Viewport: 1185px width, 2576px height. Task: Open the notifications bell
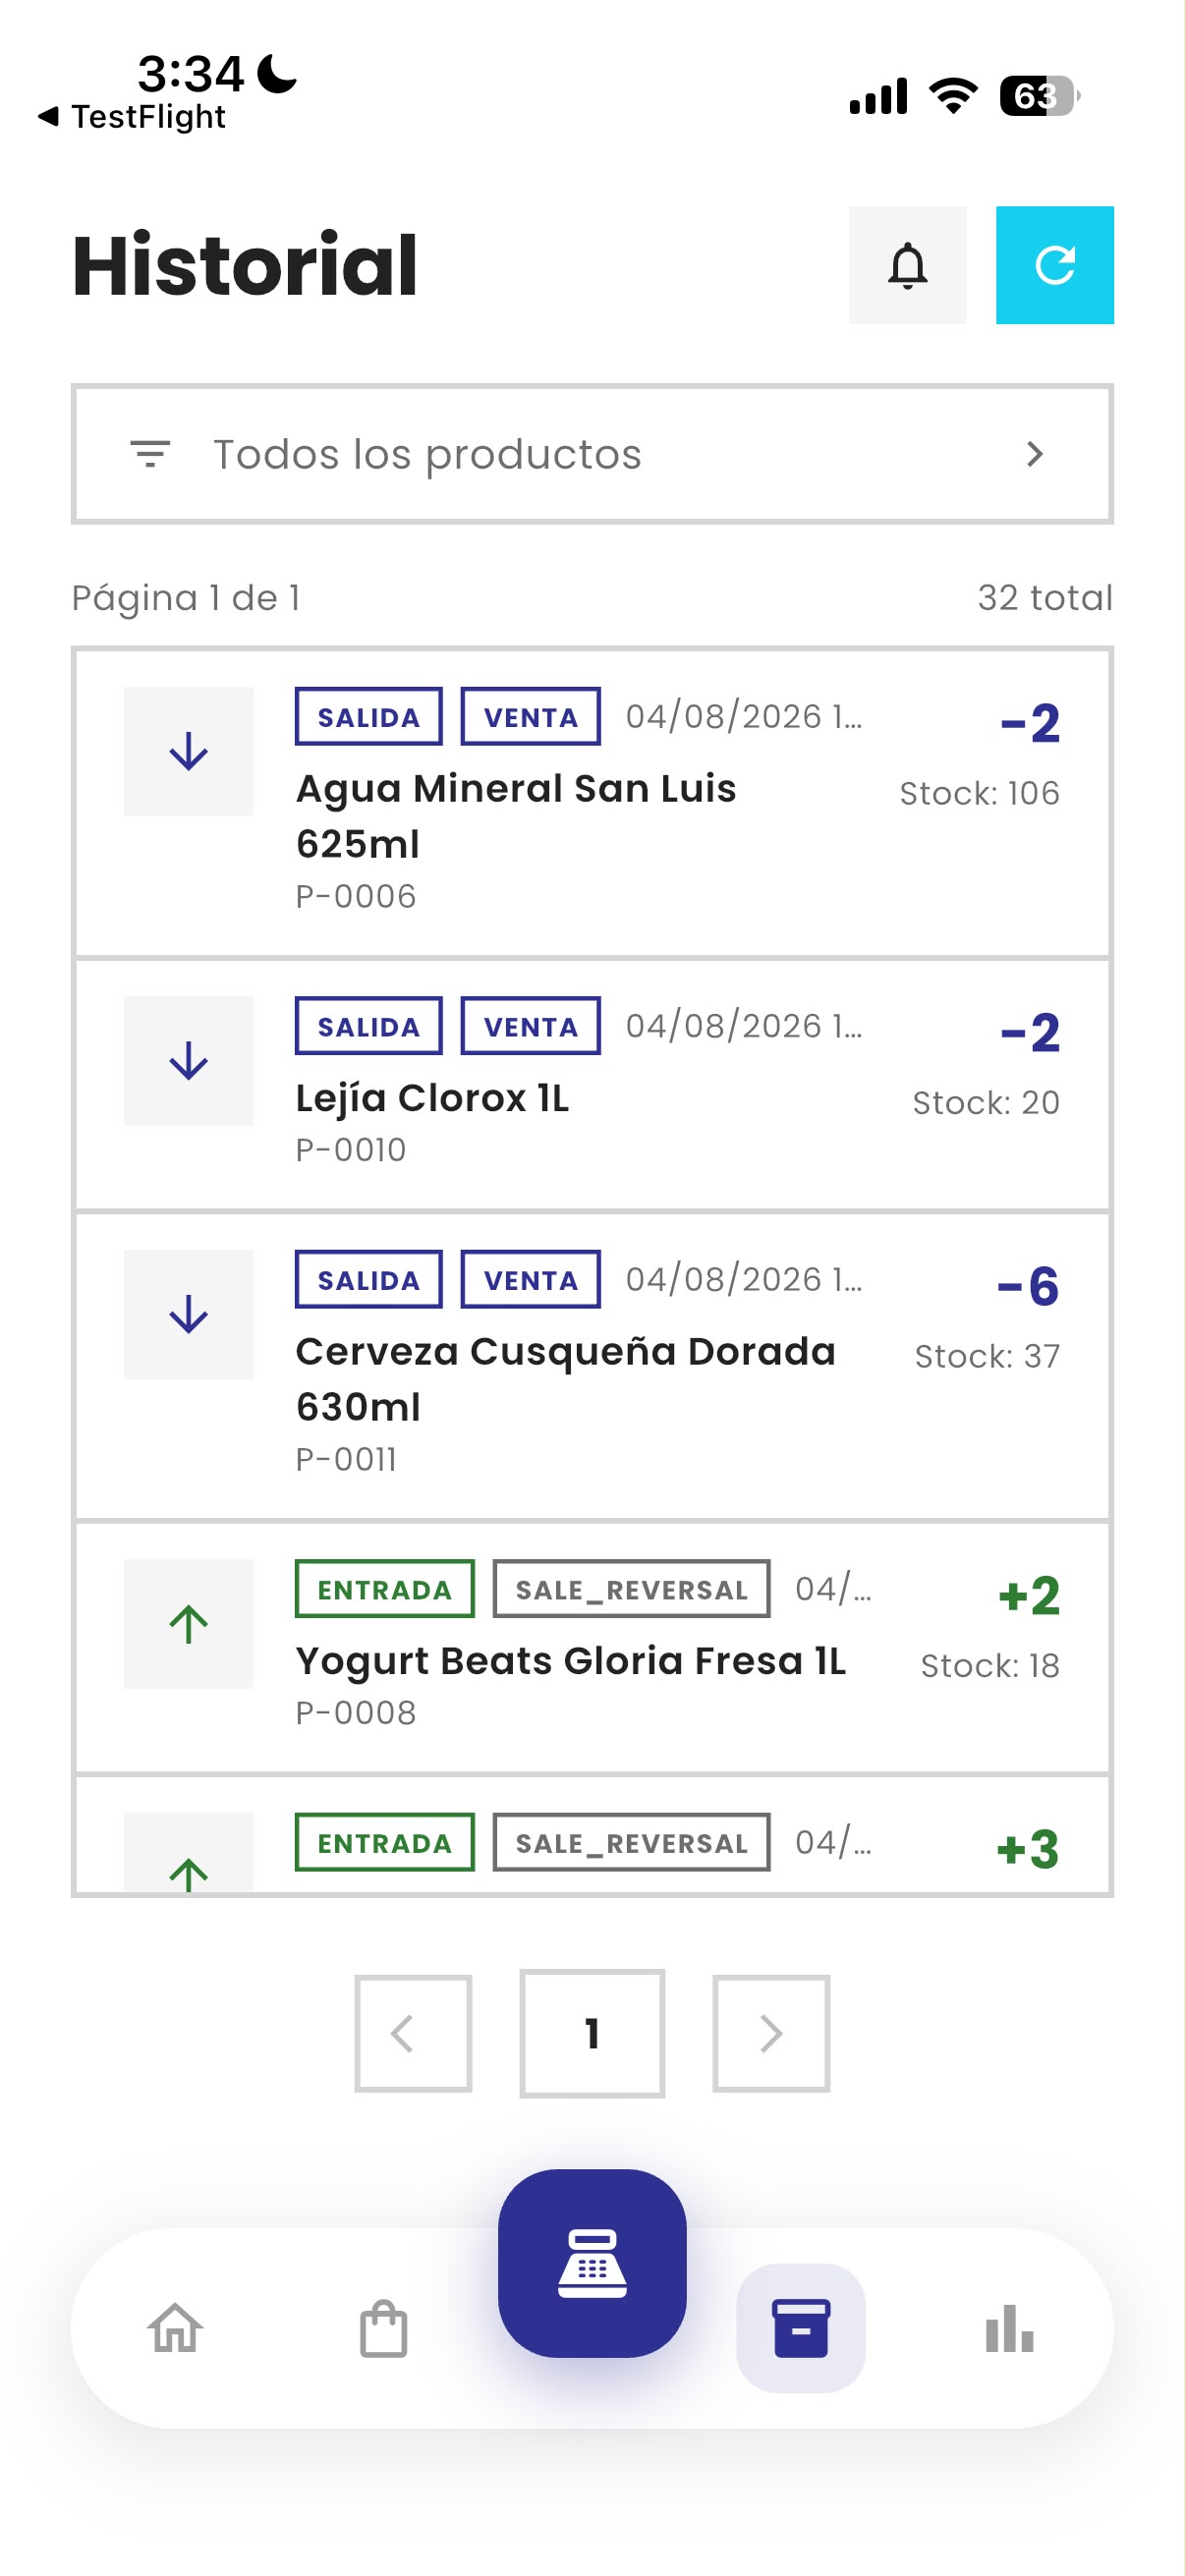[907, 265]
